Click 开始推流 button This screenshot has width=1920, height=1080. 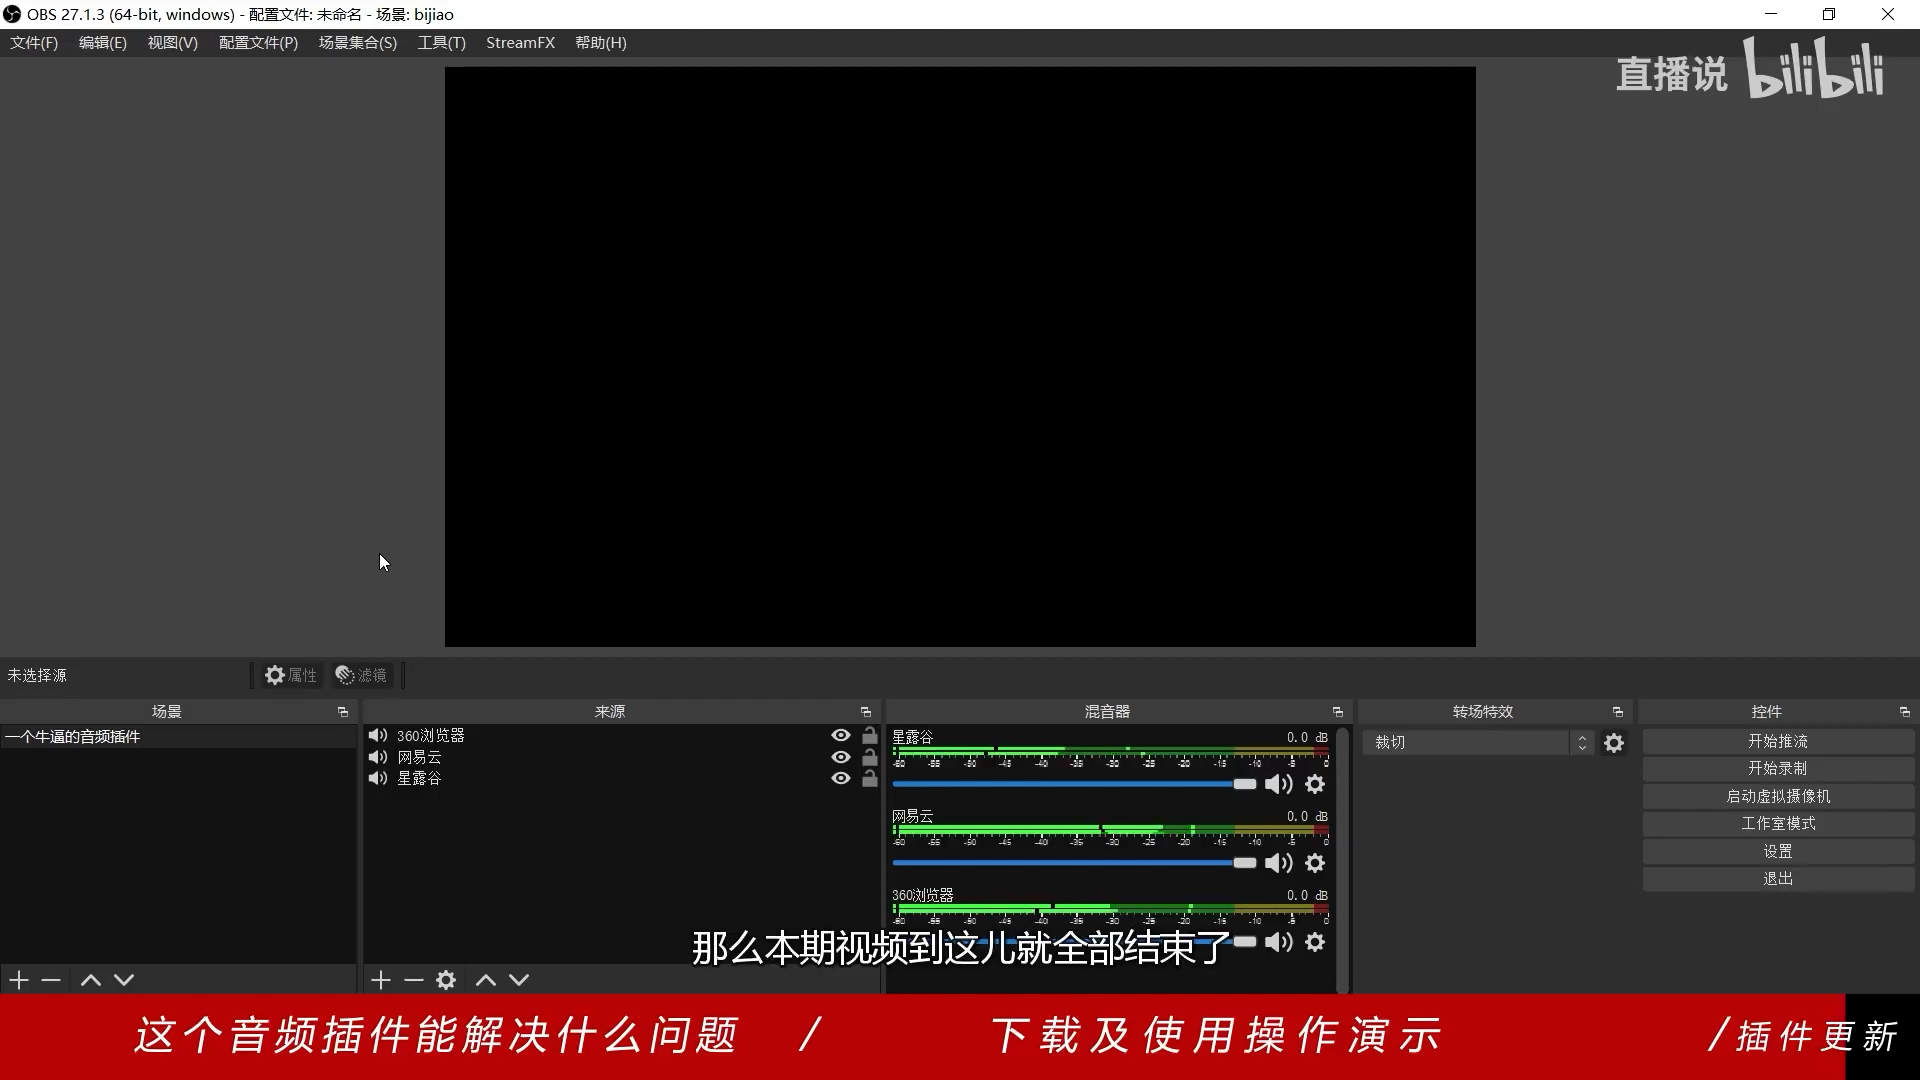1777,741
